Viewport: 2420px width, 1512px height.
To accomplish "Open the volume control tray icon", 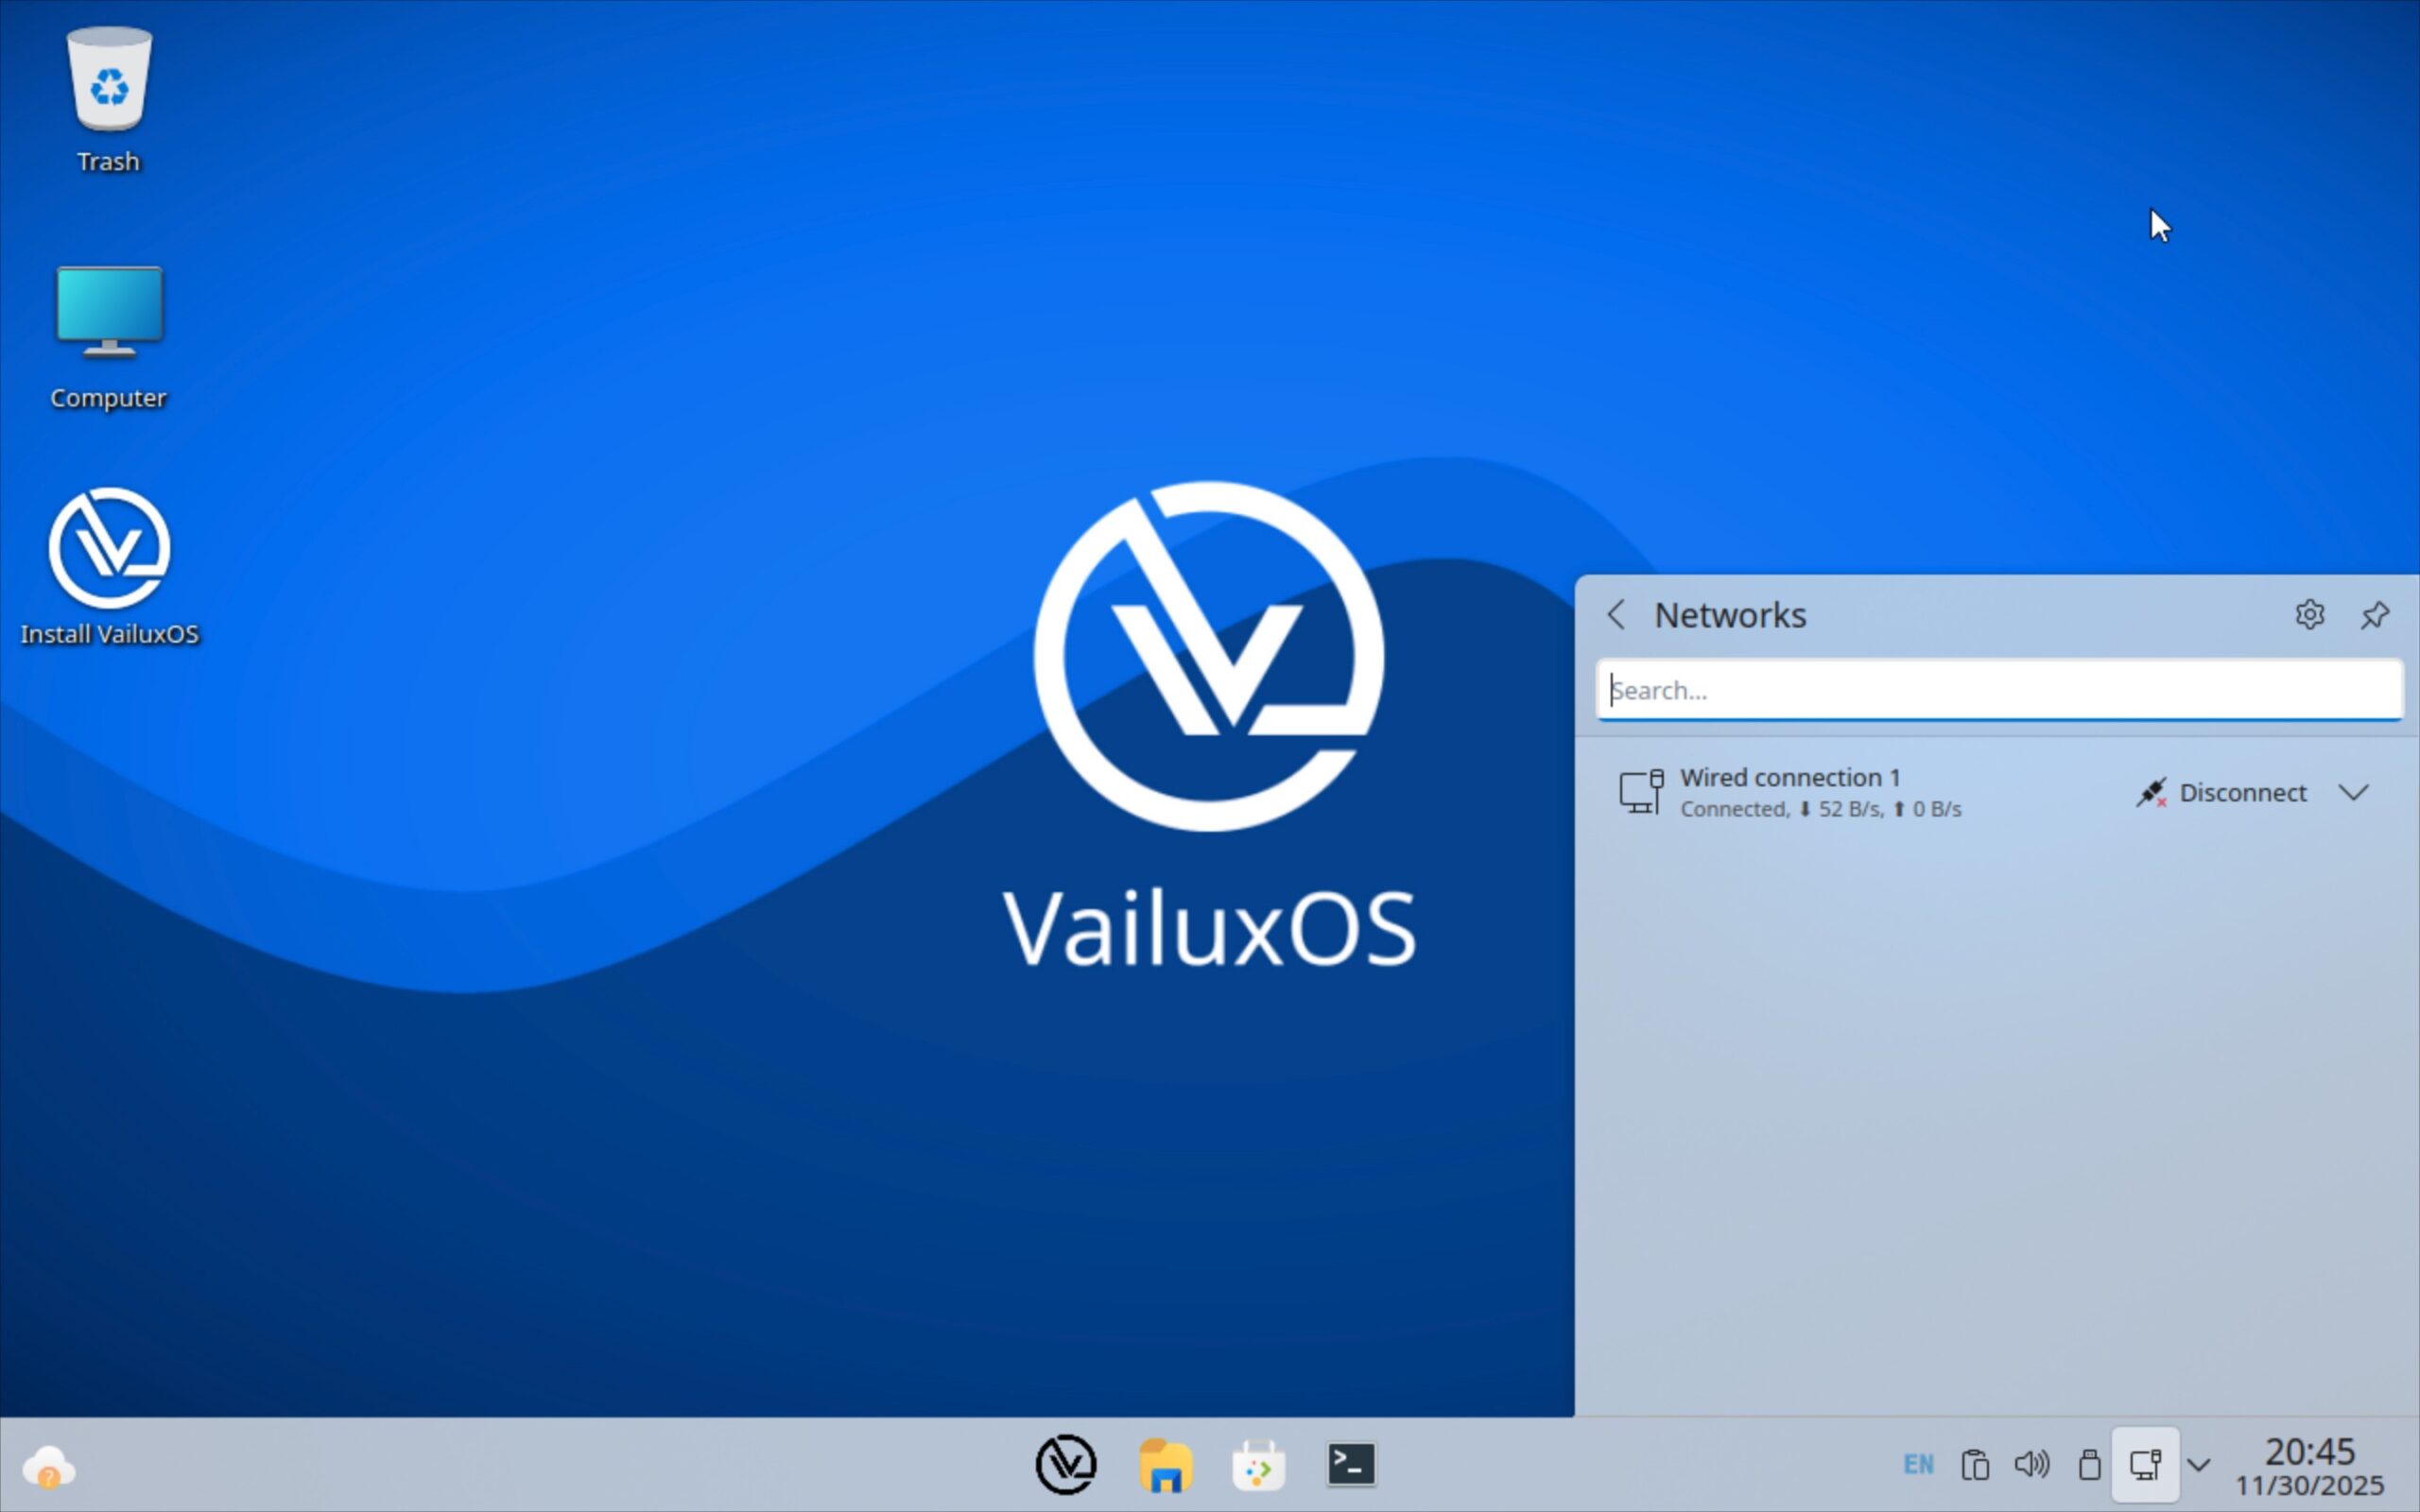I will pos(2032,1465).
